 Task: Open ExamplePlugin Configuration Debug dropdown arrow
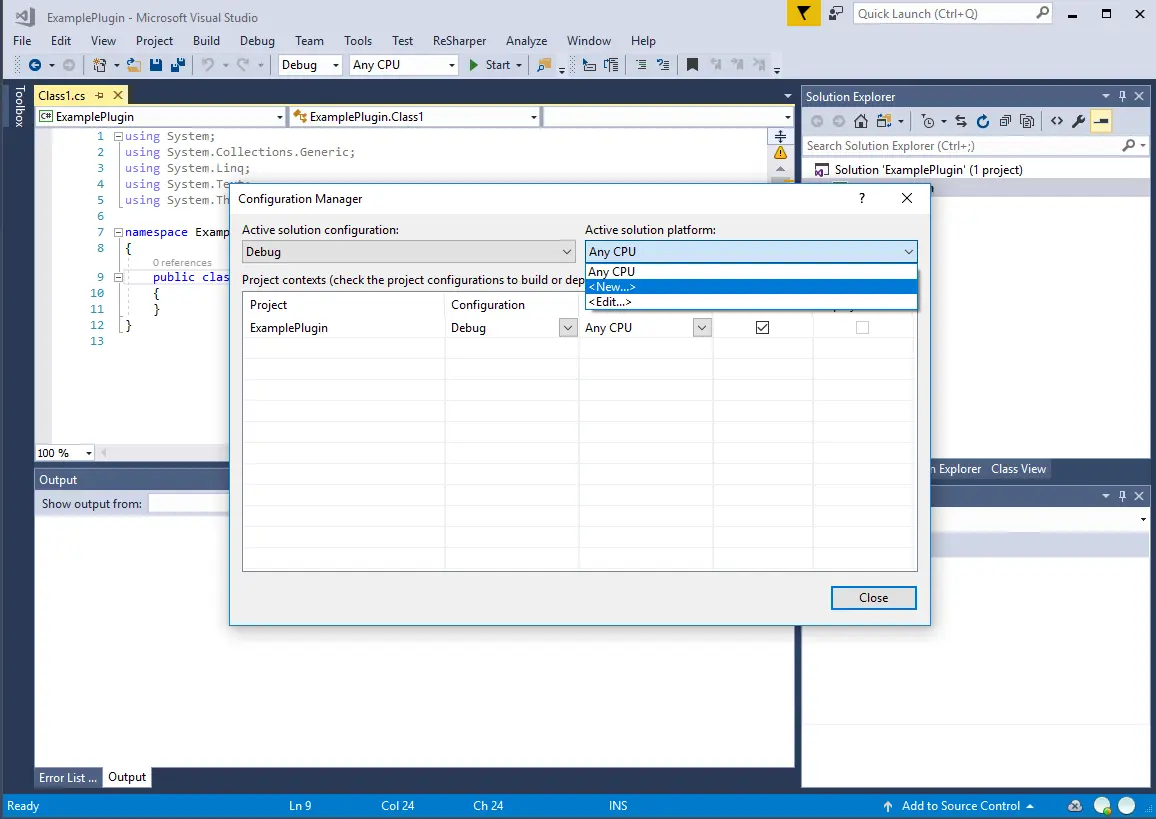click(x=568, y=327)
